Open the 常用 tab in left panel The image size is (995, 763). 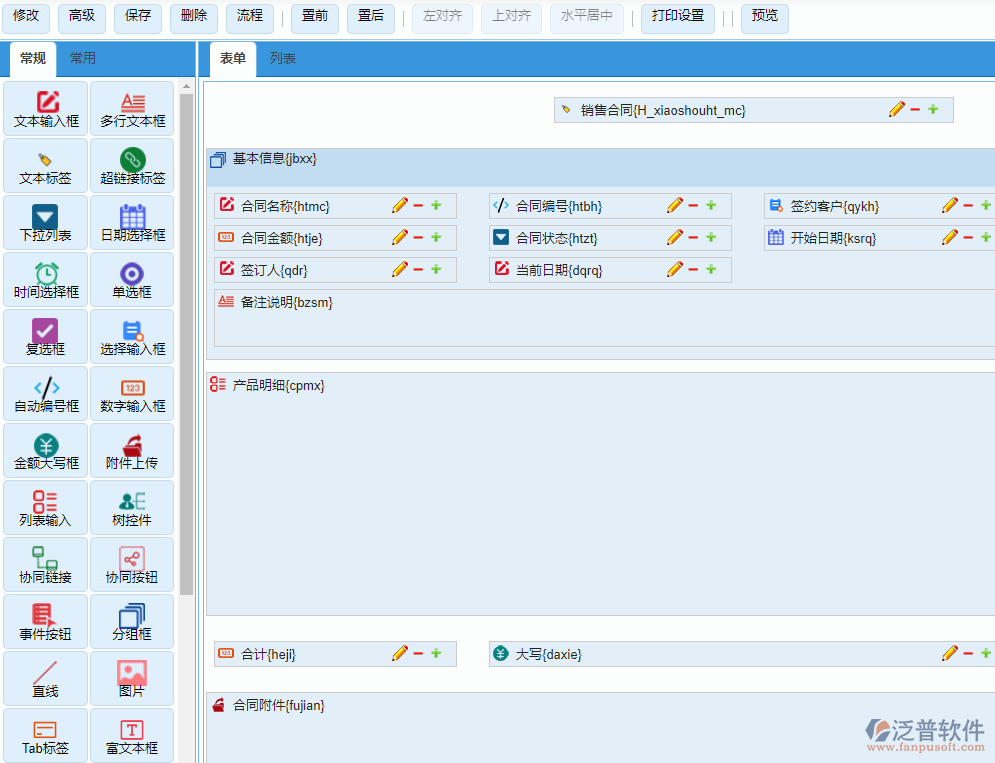click(83, 59)
